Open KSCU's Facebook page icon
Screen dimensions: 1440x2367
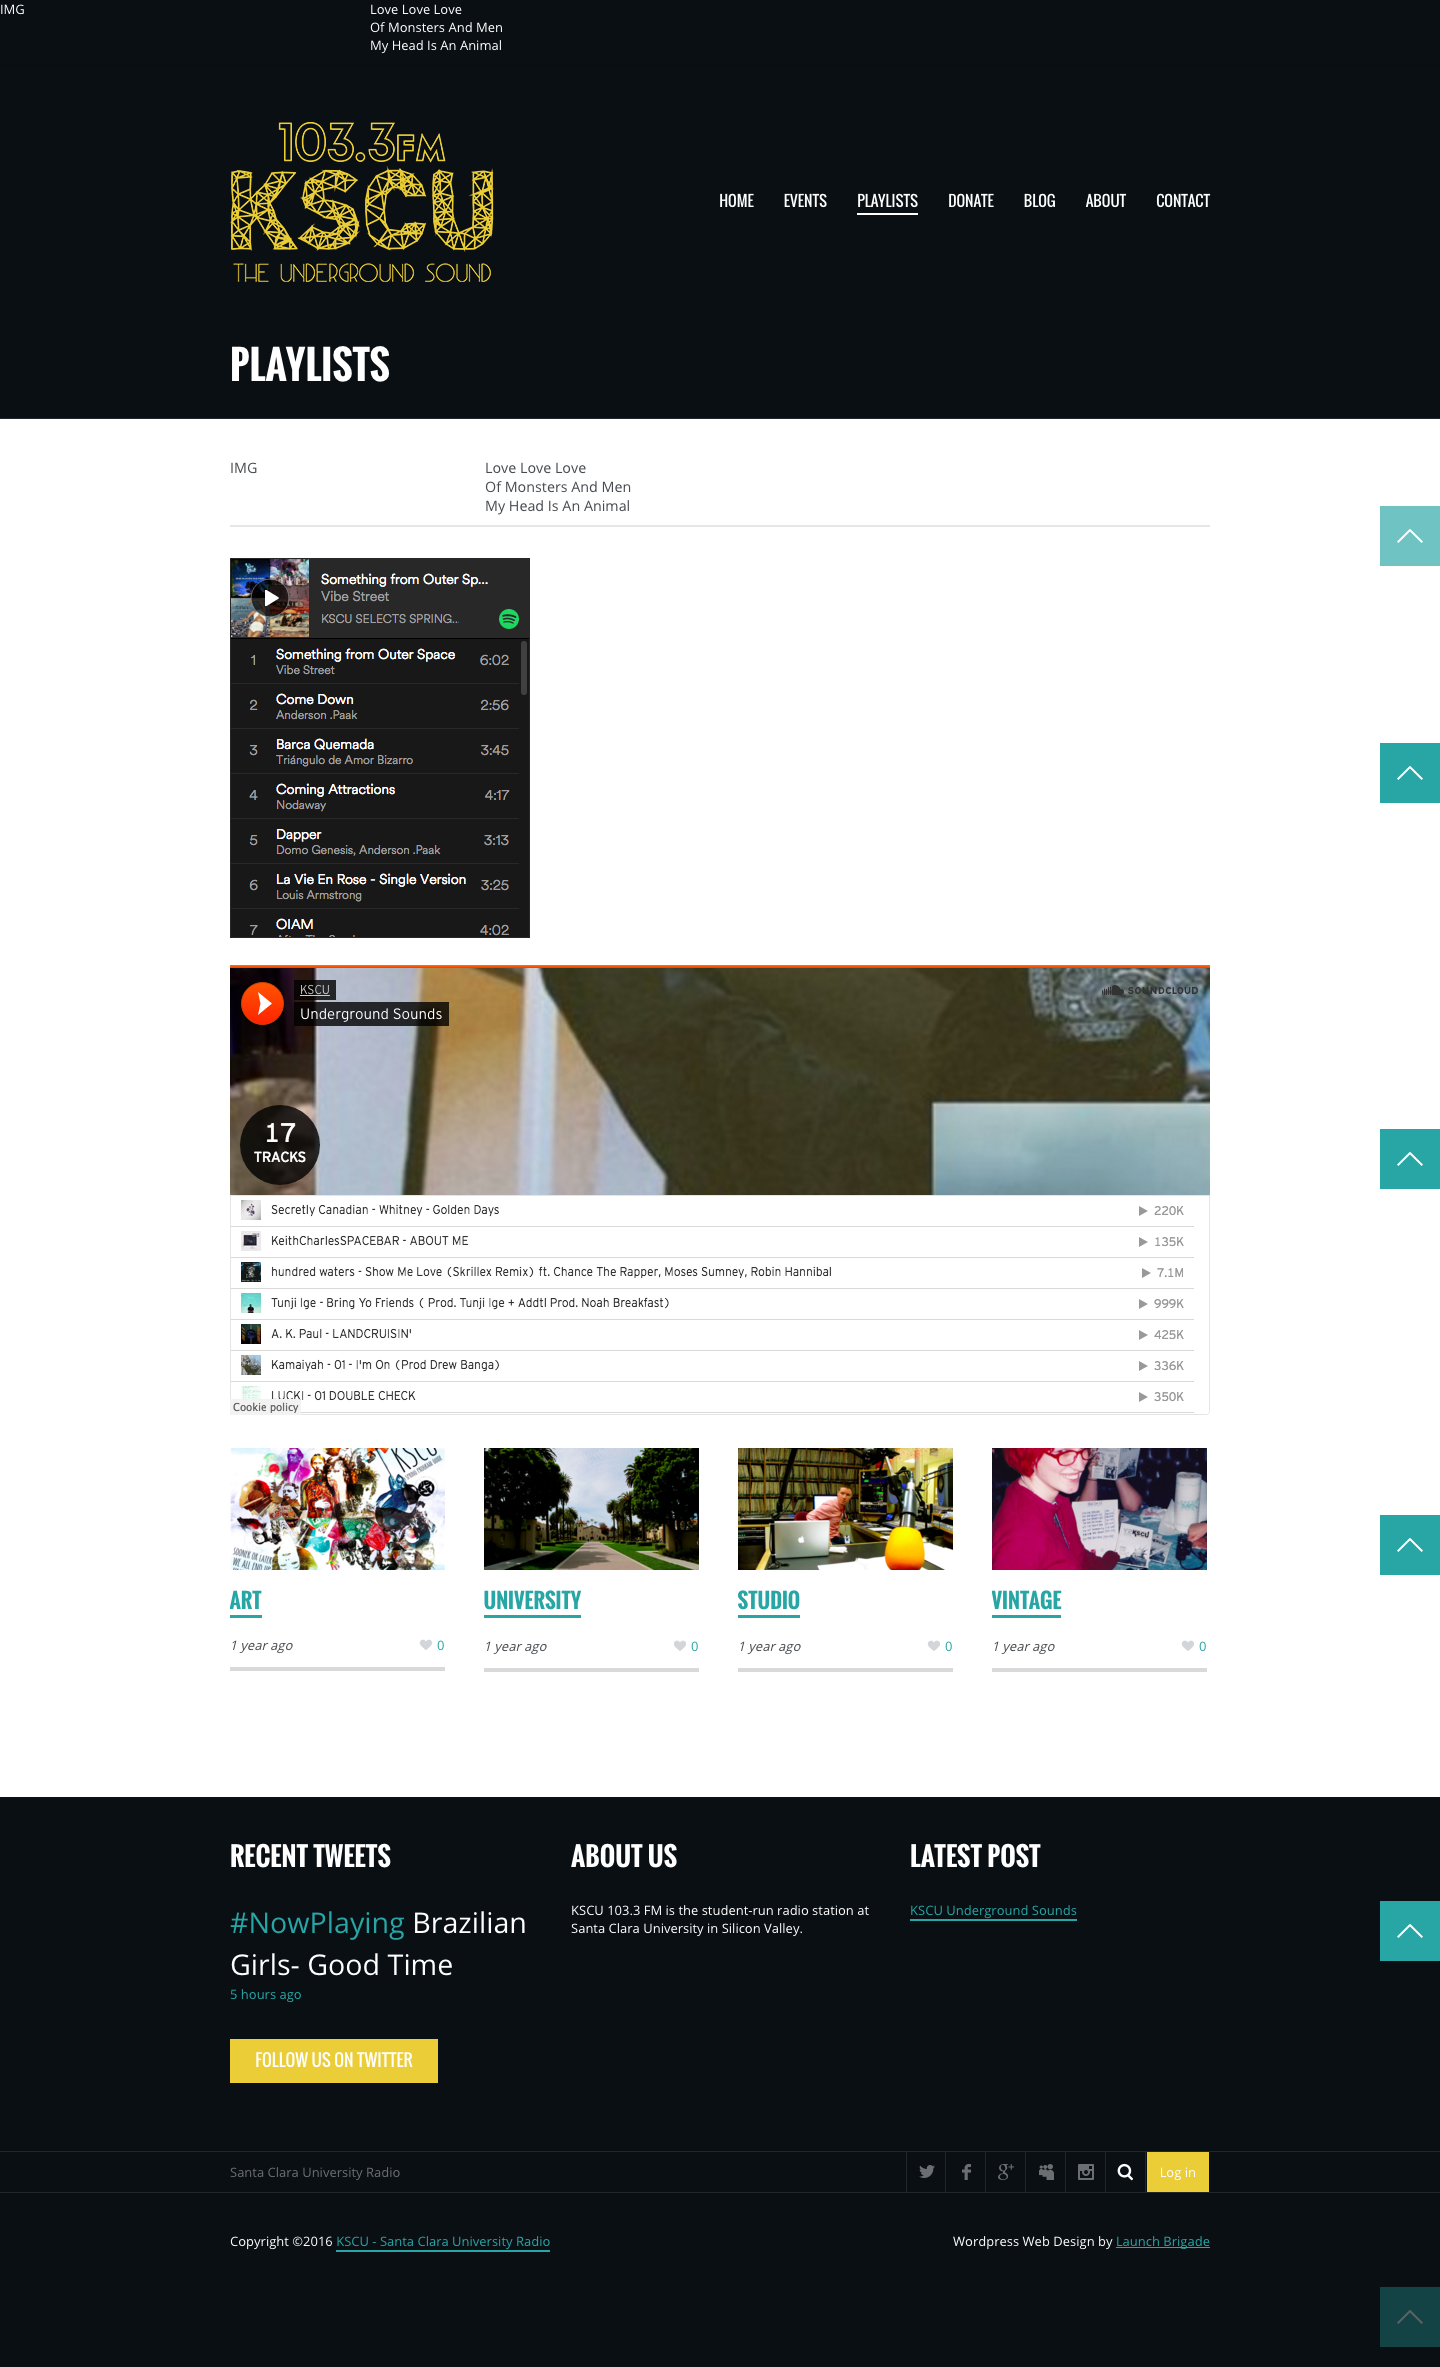coord(966,2172)
